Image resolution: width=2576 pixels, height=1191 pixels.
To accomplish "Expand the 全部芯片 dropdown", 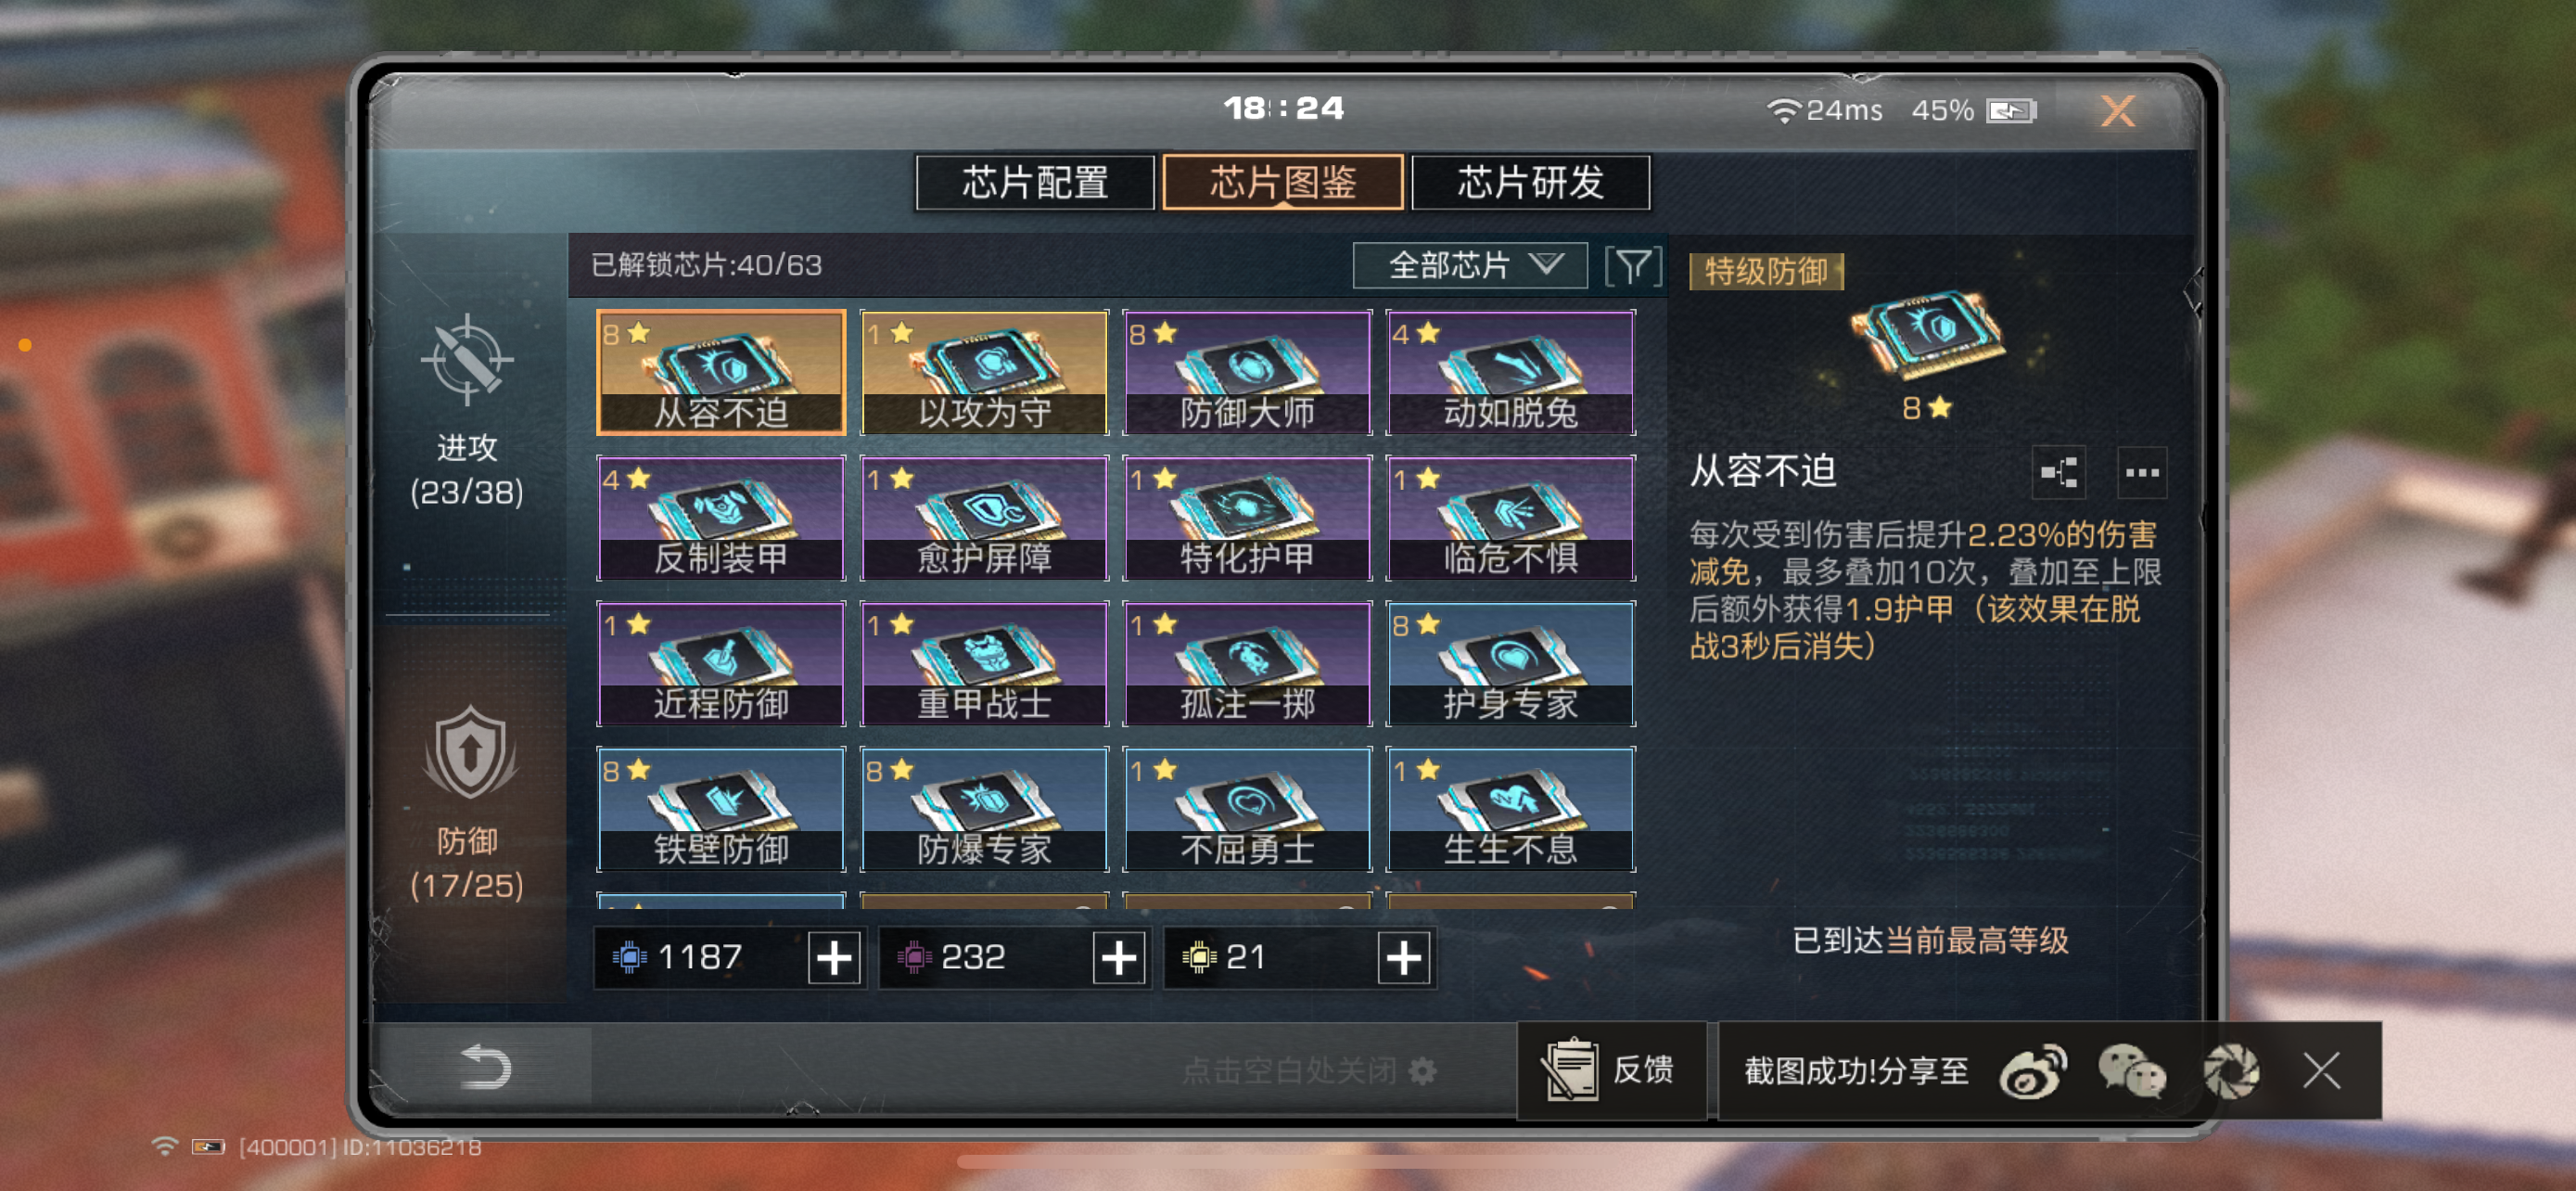I will (1470, 266).
